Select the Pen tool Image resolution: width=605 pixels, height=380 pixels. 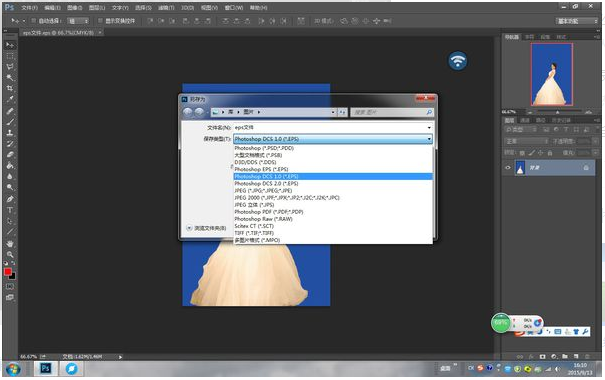[x=10, y=199]
